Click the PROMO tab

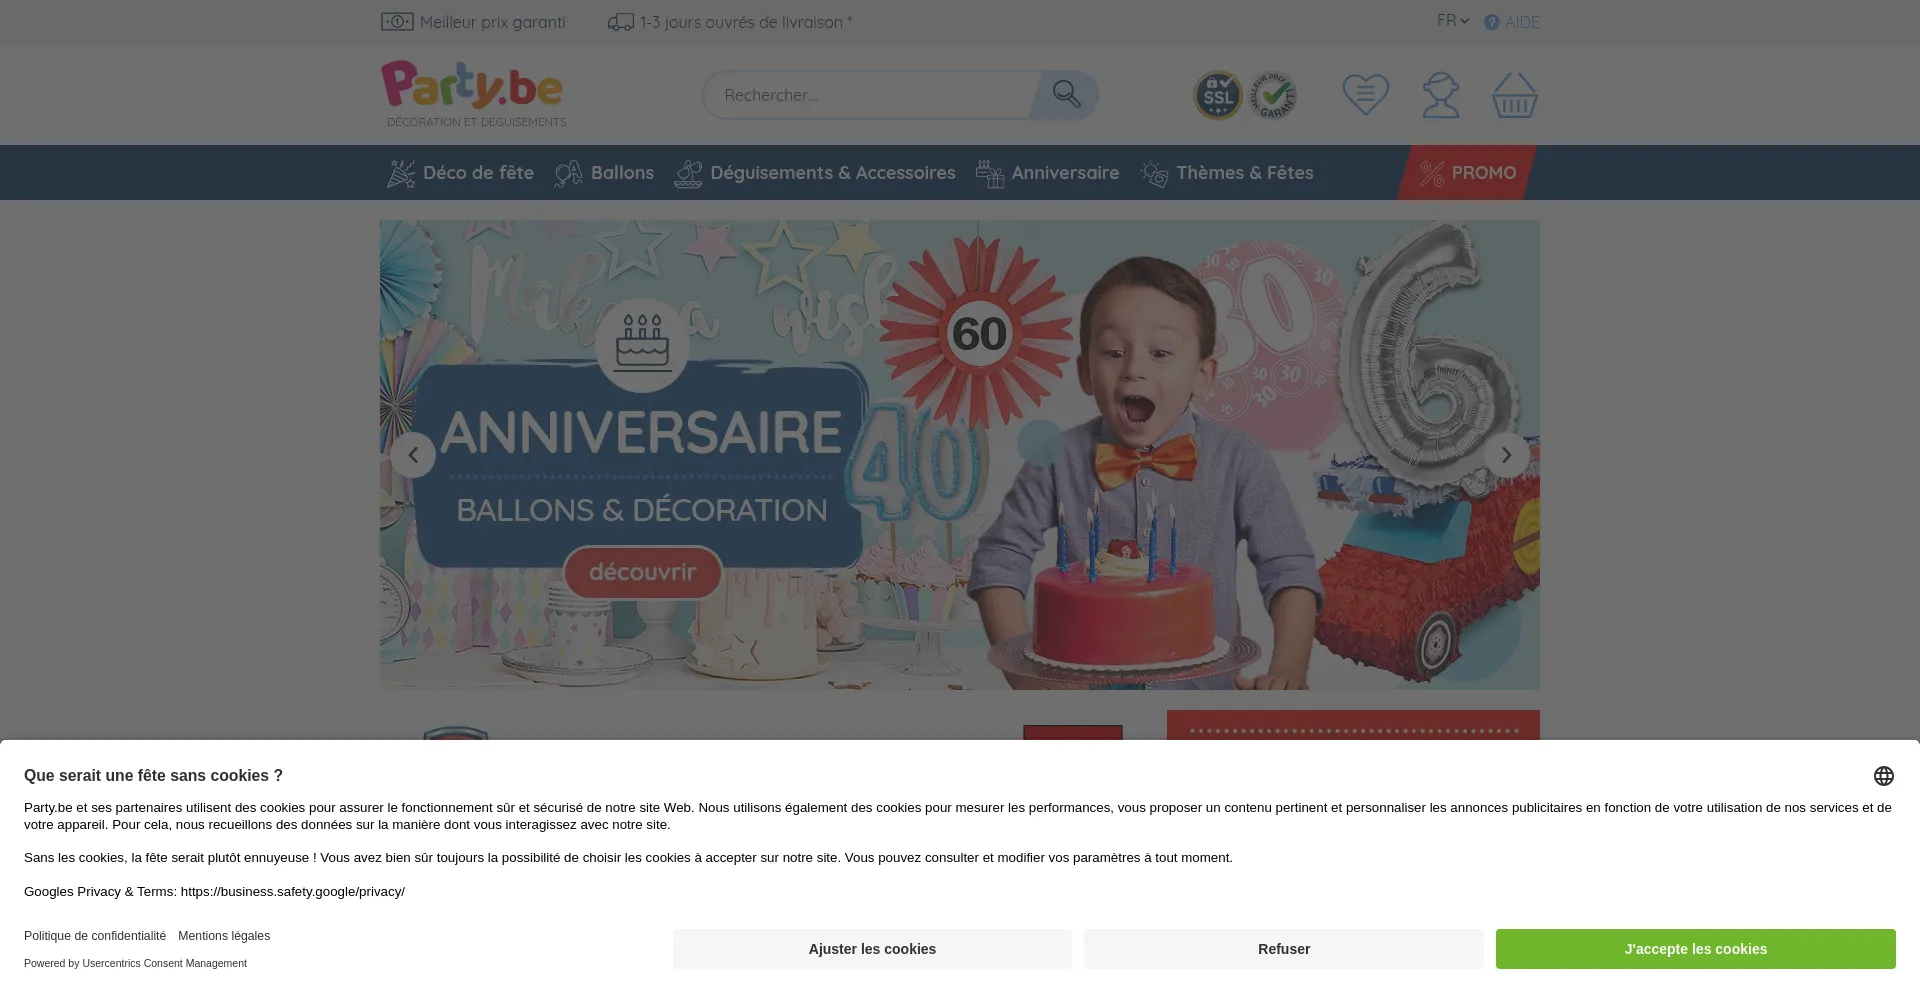[x=1467, y=173]
